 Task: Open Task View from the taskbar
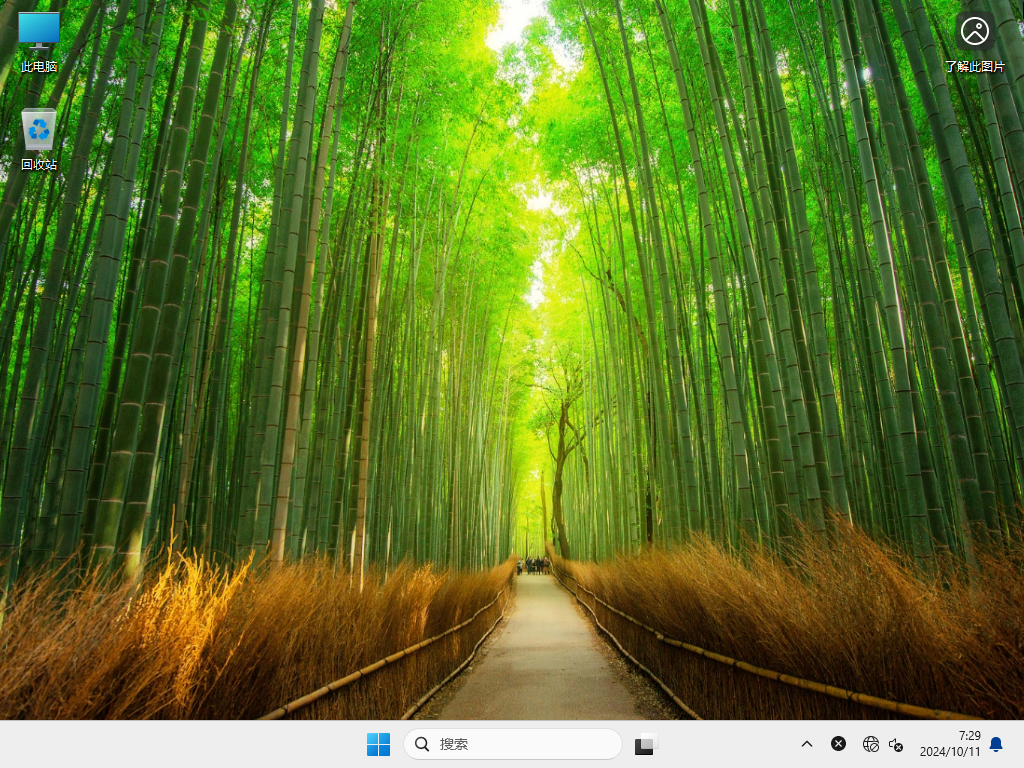pos(646,744)
